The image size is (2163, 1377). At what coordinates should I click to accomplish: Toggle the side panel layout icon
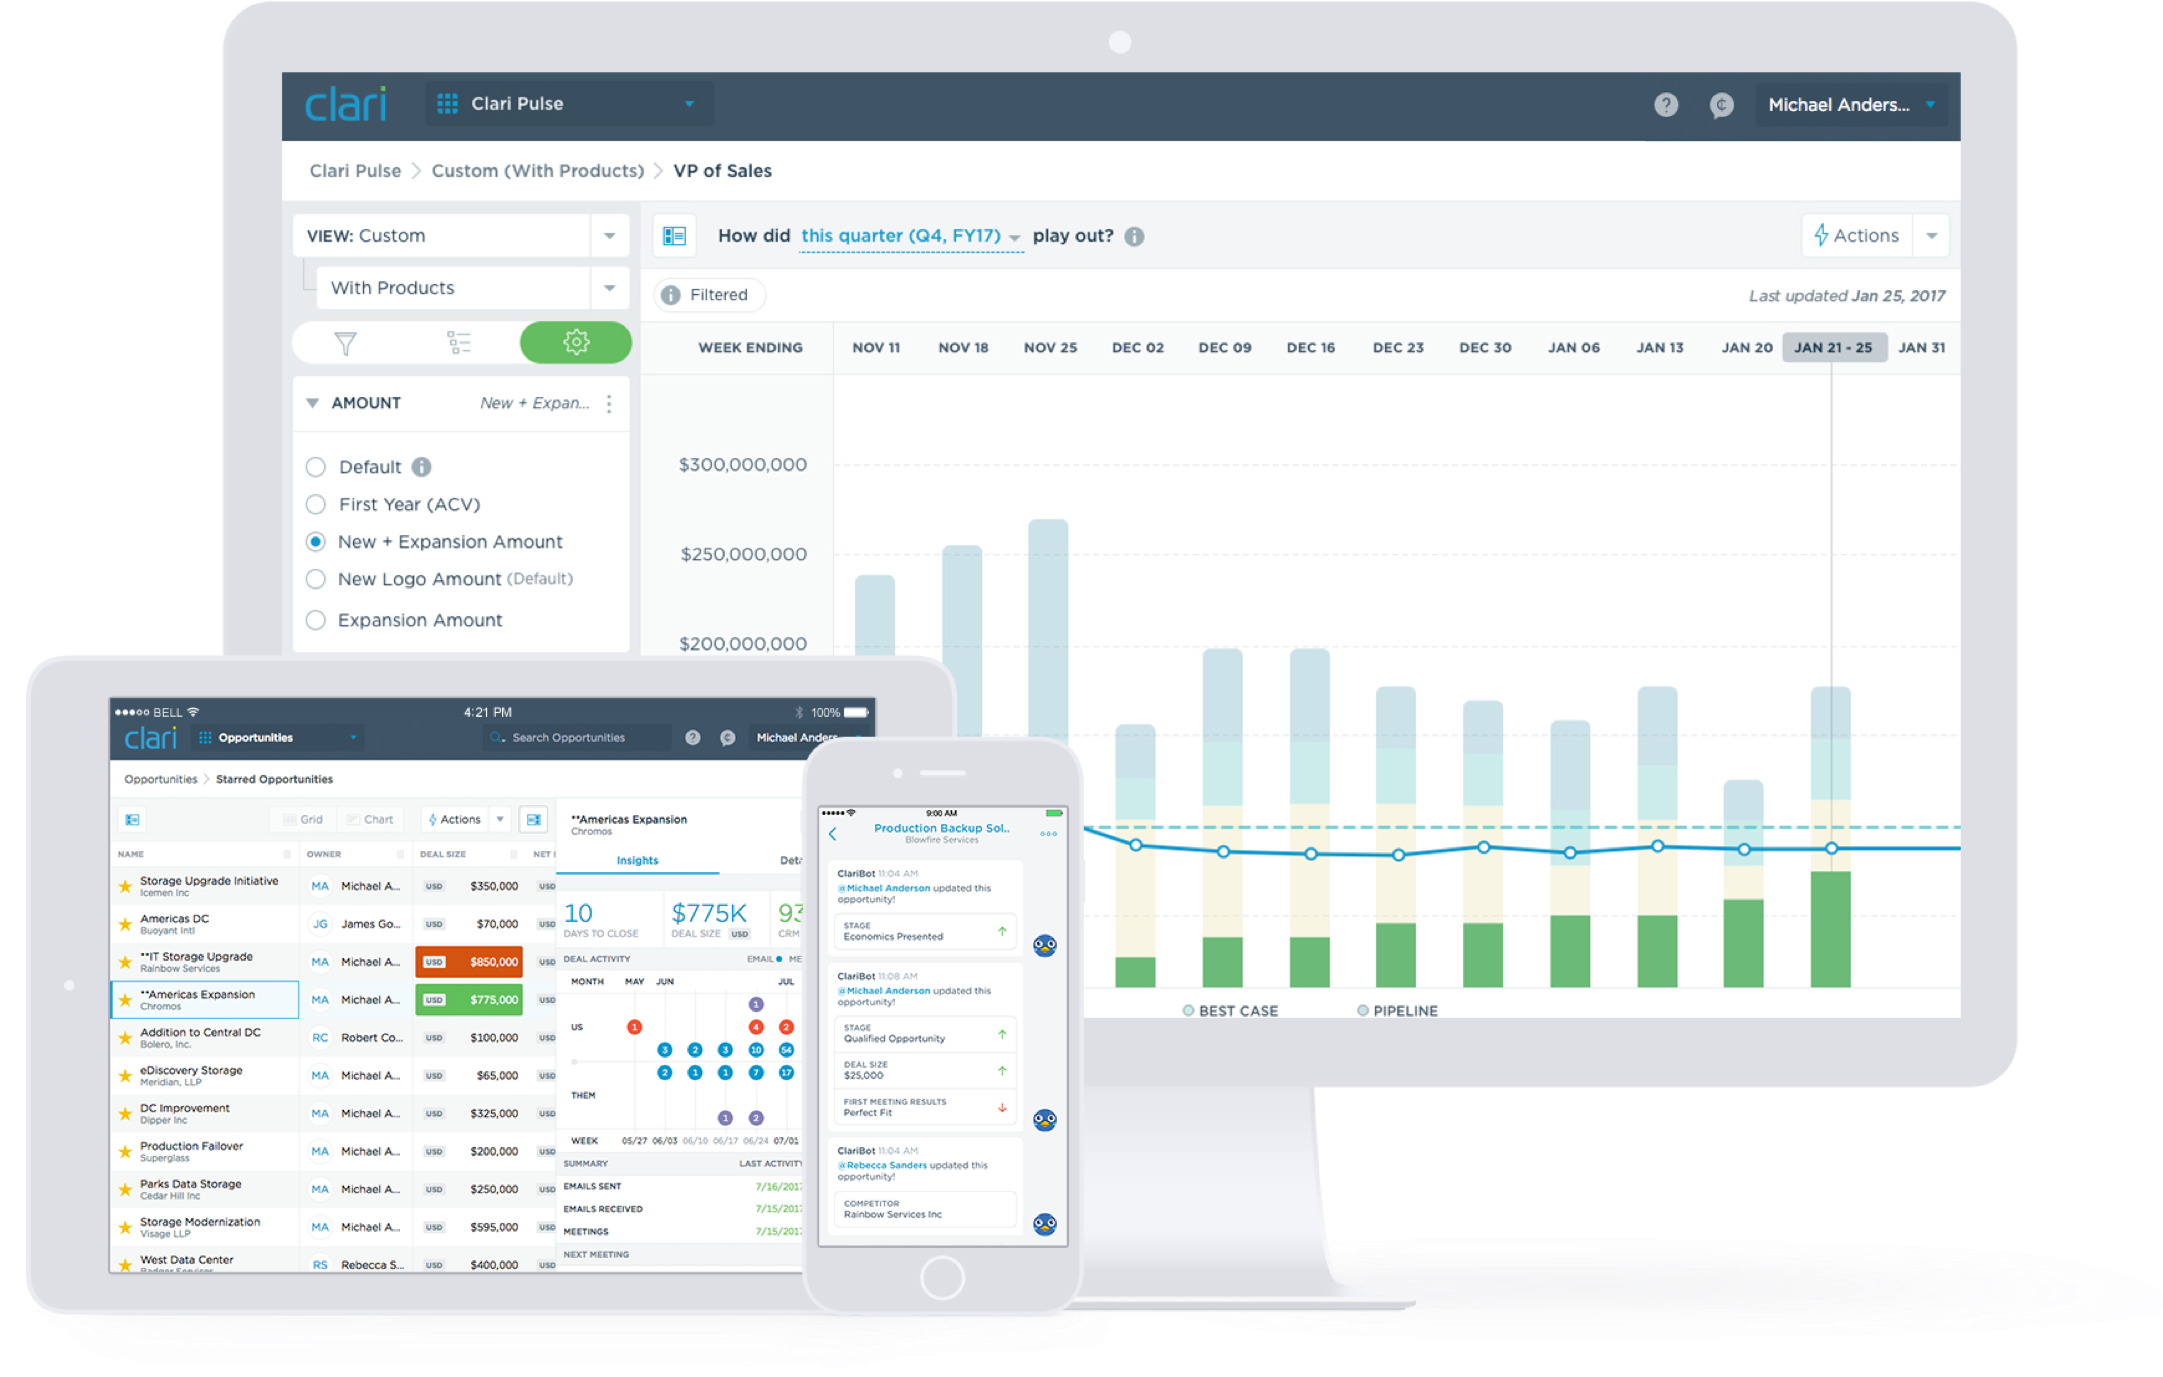coord(675,236)
